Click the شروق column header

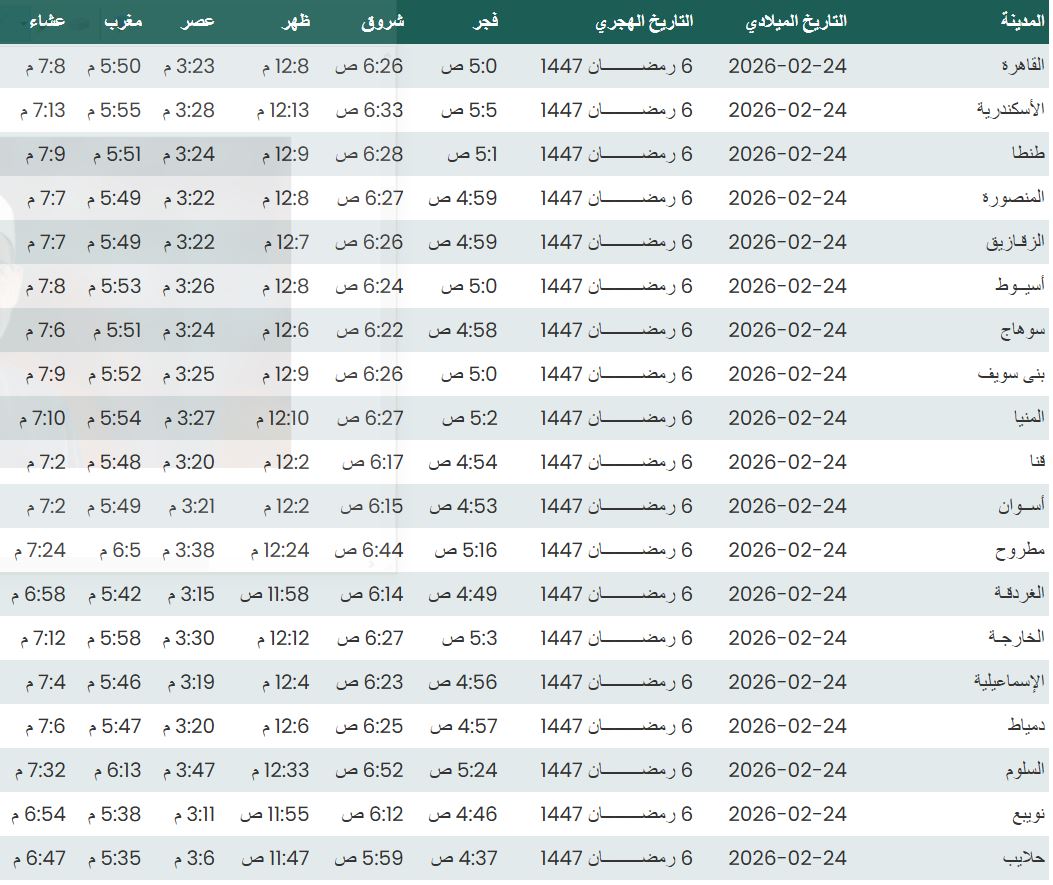pyautogui.click(x=383, y=22)
